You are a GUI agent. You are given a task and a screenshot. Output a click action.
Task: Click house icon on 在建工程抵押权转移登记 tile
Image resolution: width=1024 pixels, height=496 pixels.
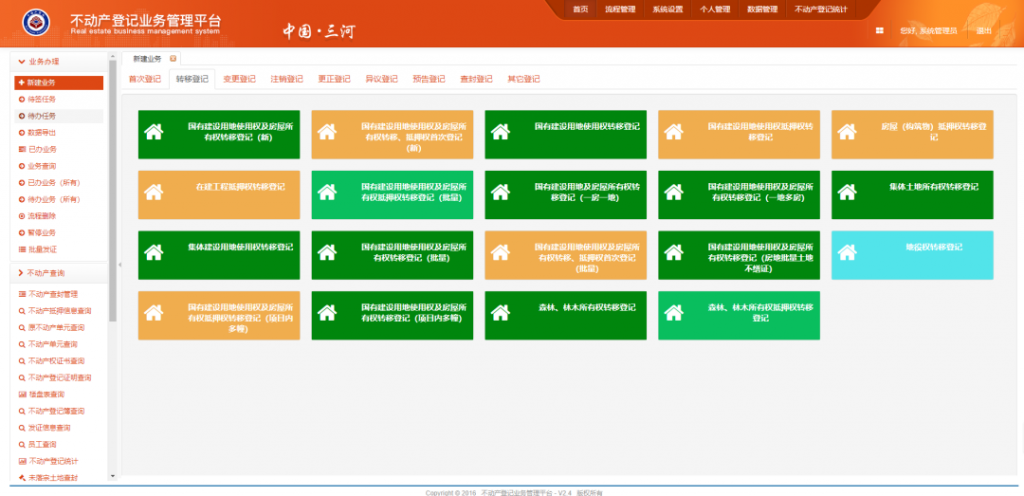(154, 194)
